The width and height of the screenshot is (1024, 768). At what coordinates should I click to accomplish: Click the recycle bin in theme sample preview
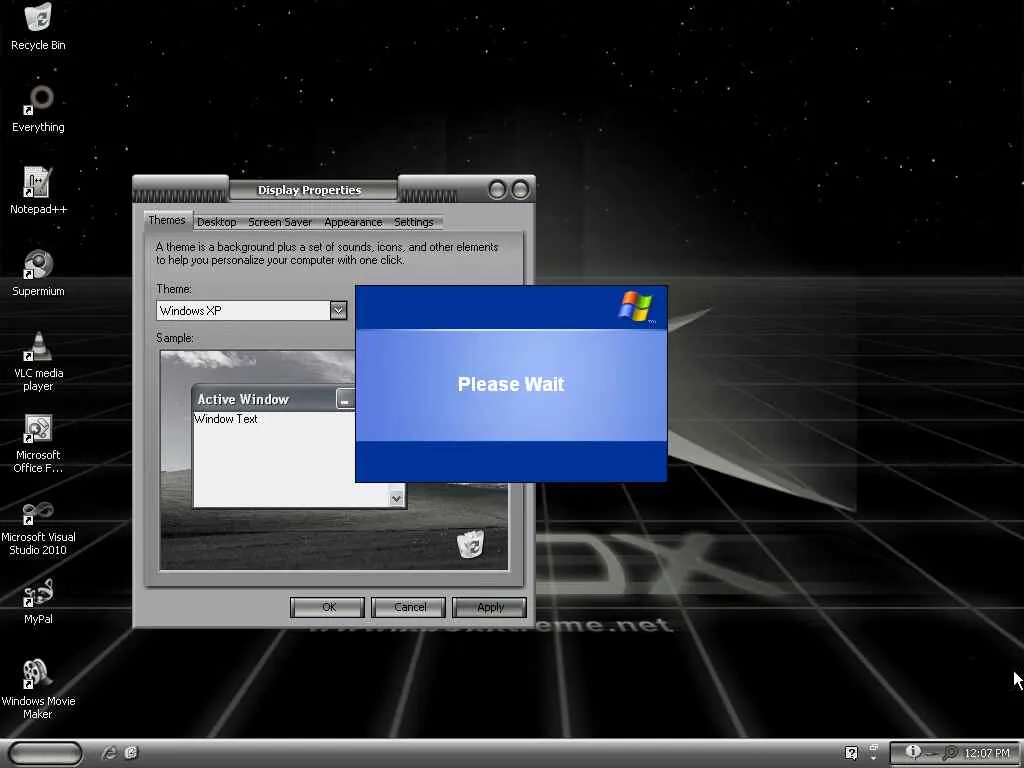pos(470,544)
